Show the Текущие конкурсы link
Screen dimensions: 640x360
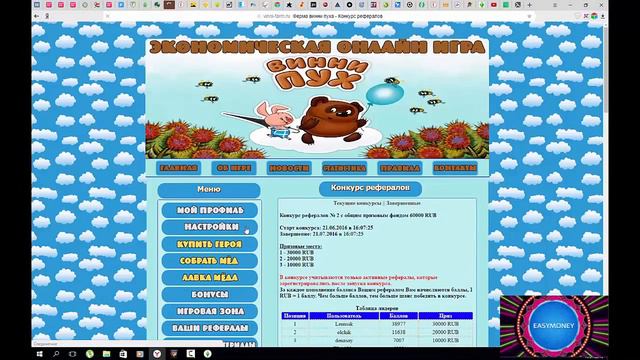(357, 203)
